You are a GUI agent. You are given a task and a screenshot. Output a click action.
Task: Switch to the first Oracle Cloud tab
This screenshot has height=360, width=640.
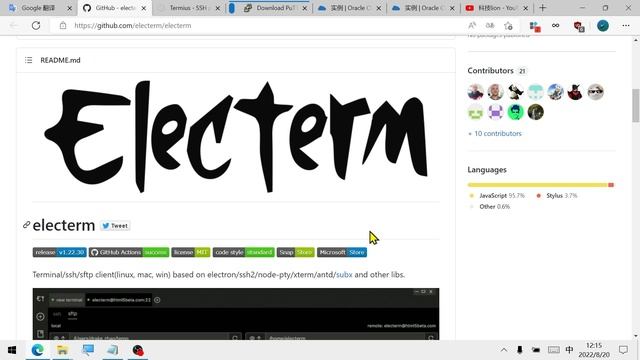pyautogui.click(x=349, y=8)
